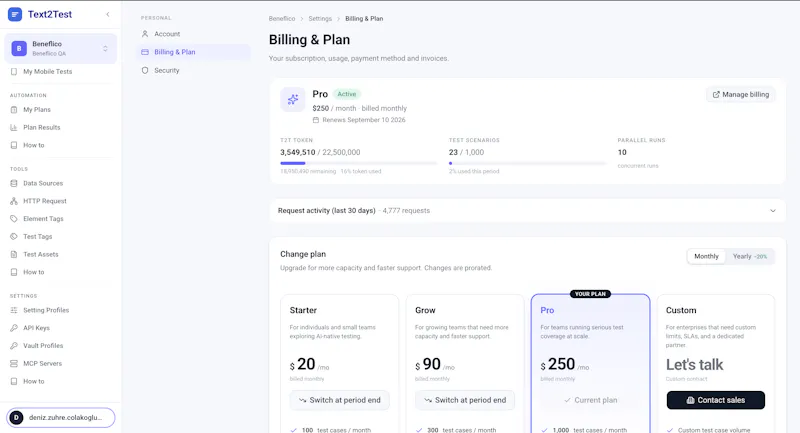Go to Settings in the breadcrumb
This screenshot has height=433, width=800.
click(320, 18)
